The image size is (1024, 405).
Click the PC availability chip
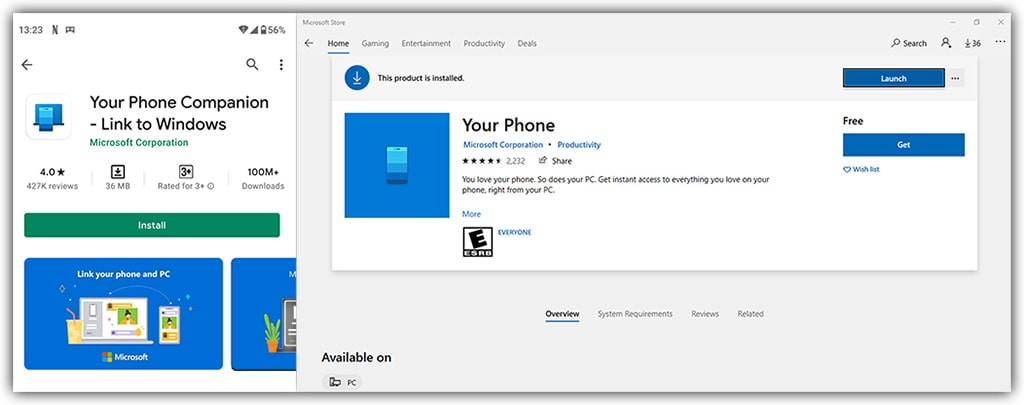[x=342, y=383]
